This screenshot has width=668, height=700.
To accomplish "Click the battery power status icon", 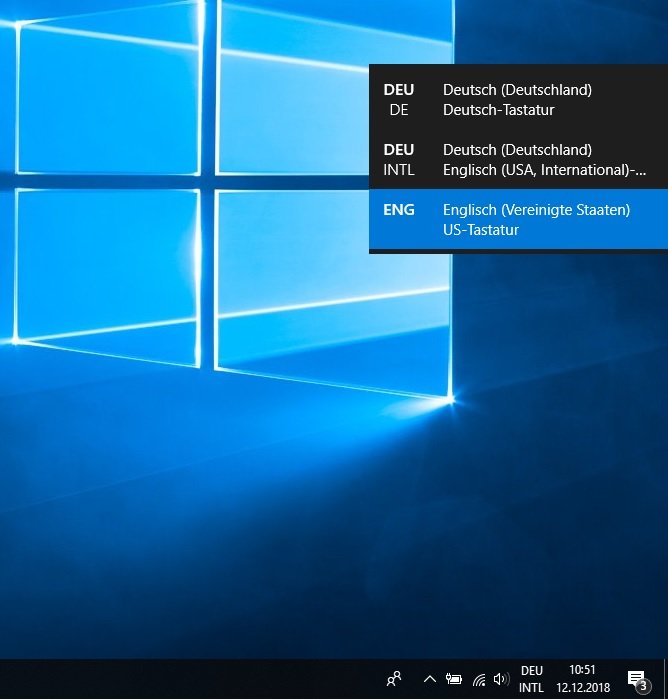I will [453, 680].
